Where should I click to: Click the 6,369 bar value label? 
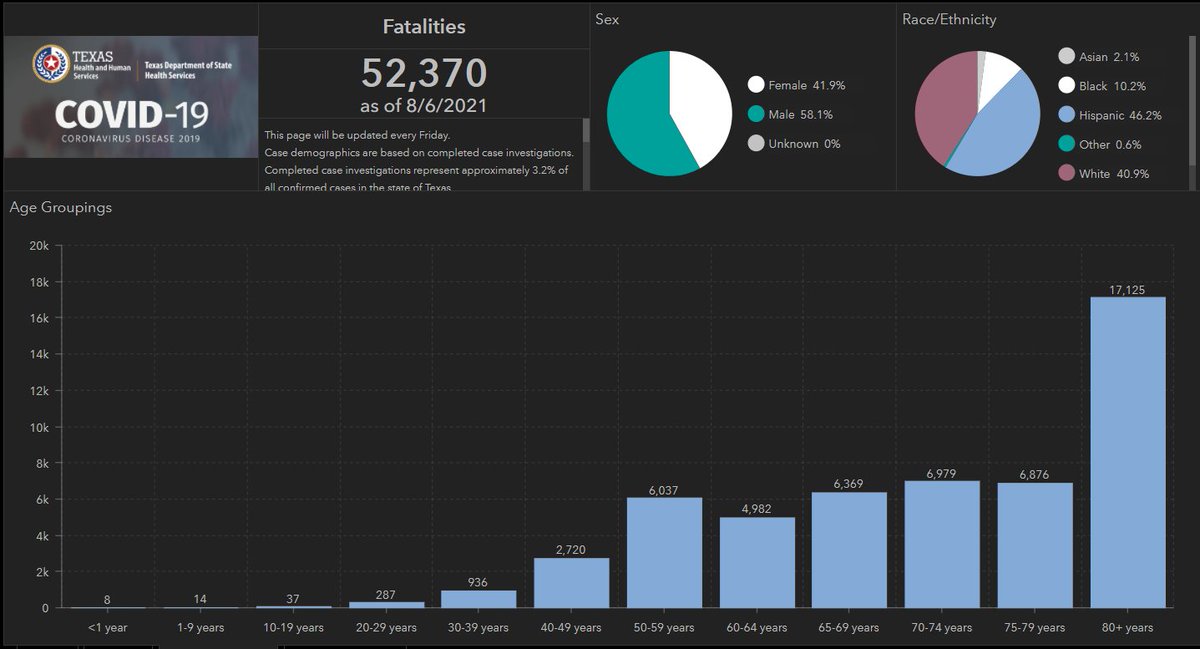[849, 483]
